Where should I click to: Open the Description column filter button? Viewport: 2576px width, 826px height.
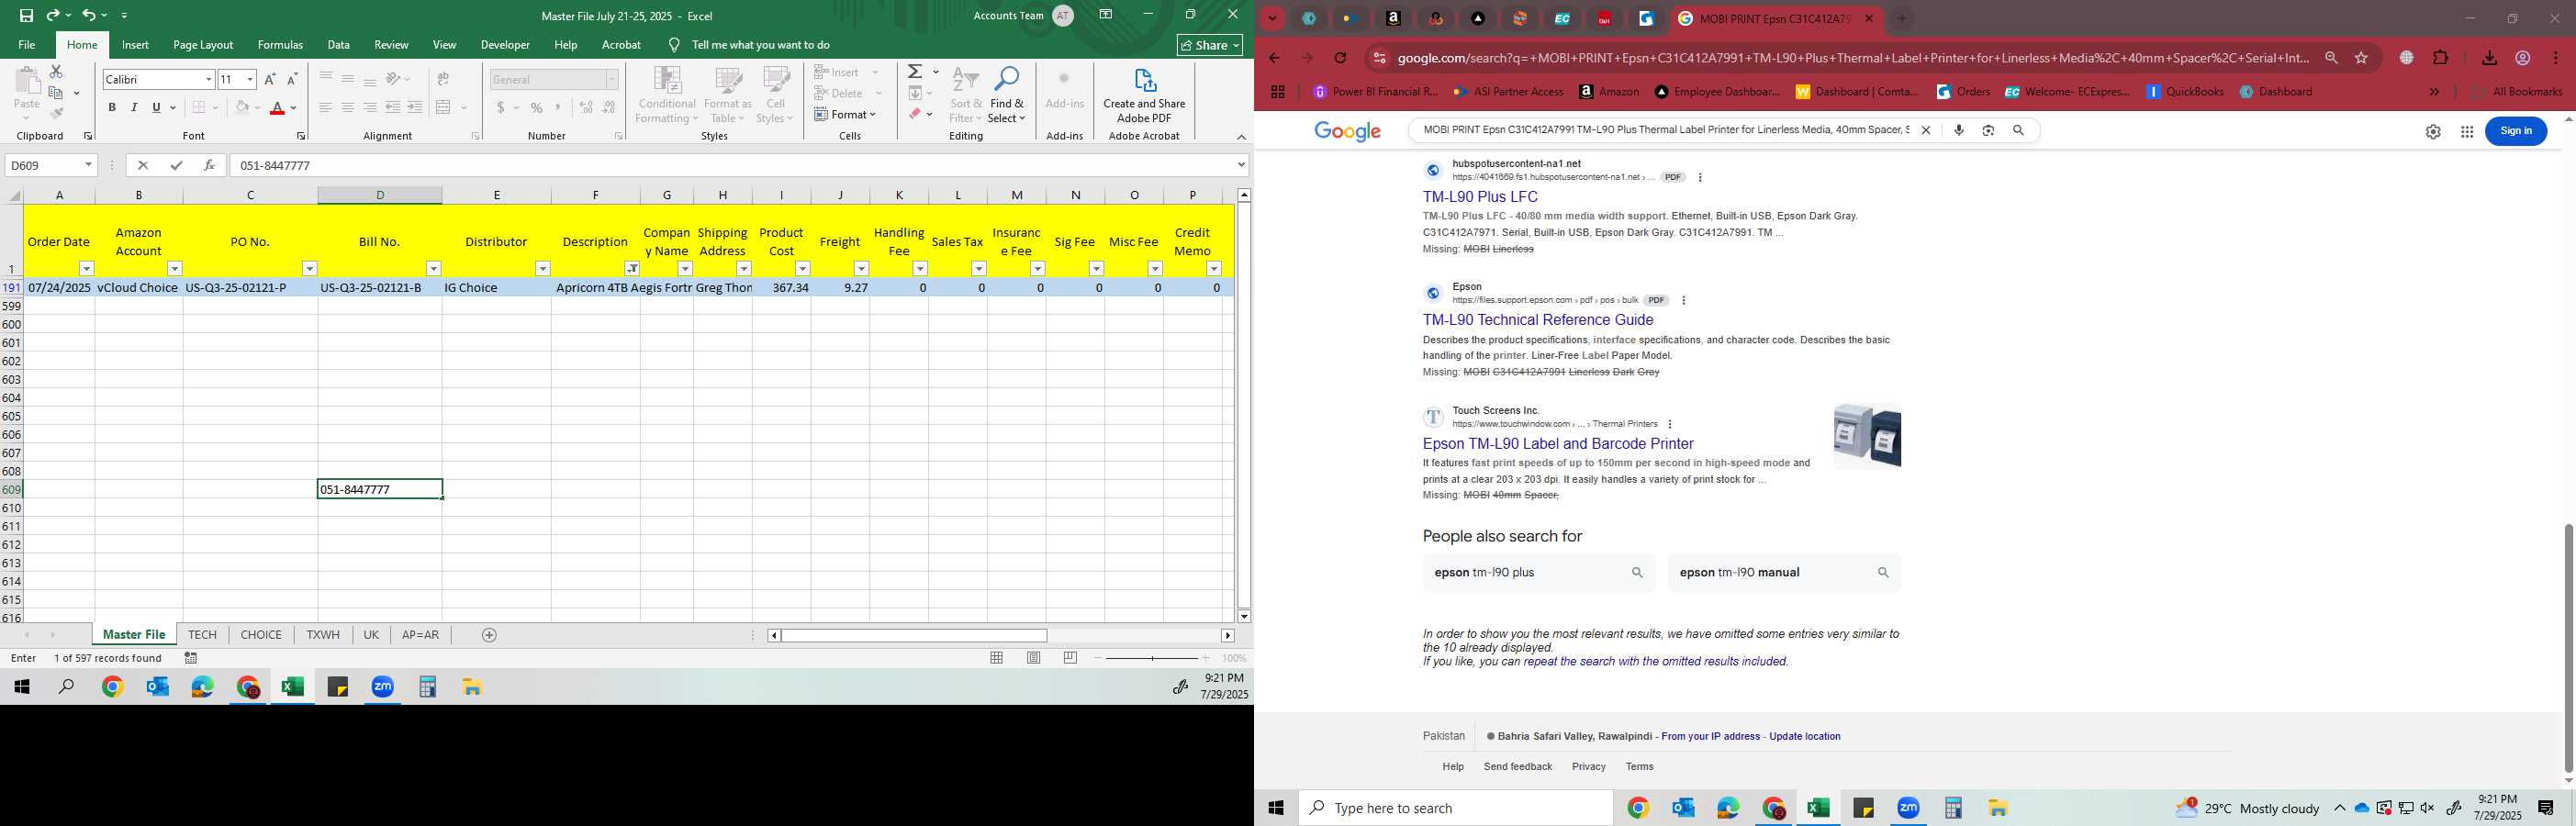[632, 268]
